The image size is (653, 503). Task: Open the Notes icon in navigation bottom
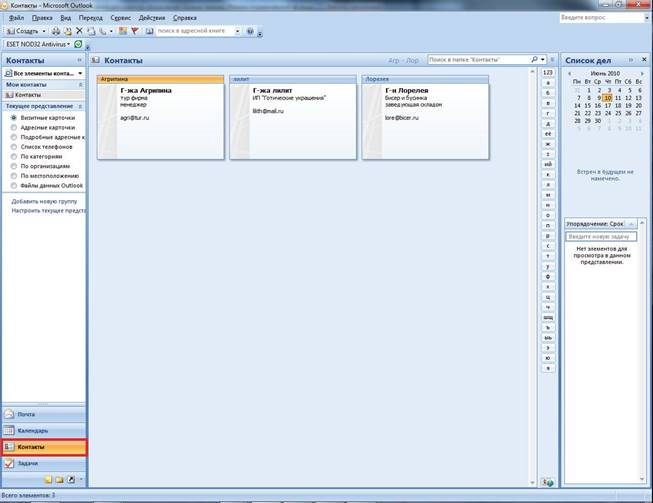tap(48, 480)
